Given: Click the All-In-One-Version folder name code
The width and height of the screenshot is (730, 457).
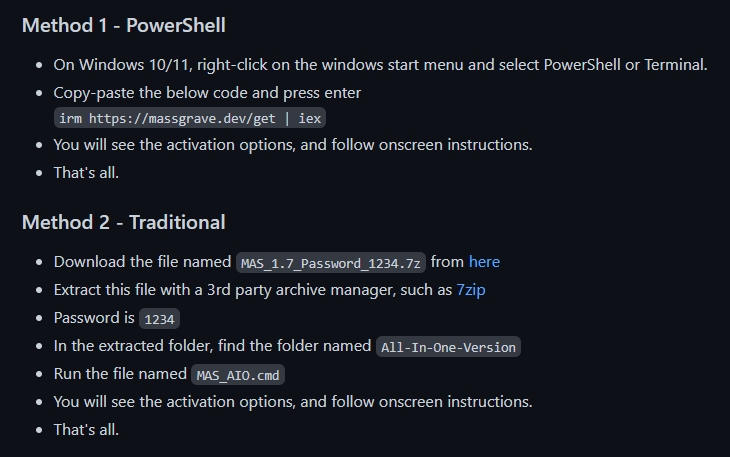Looking at the screenshot, I should tap(448, 347).
